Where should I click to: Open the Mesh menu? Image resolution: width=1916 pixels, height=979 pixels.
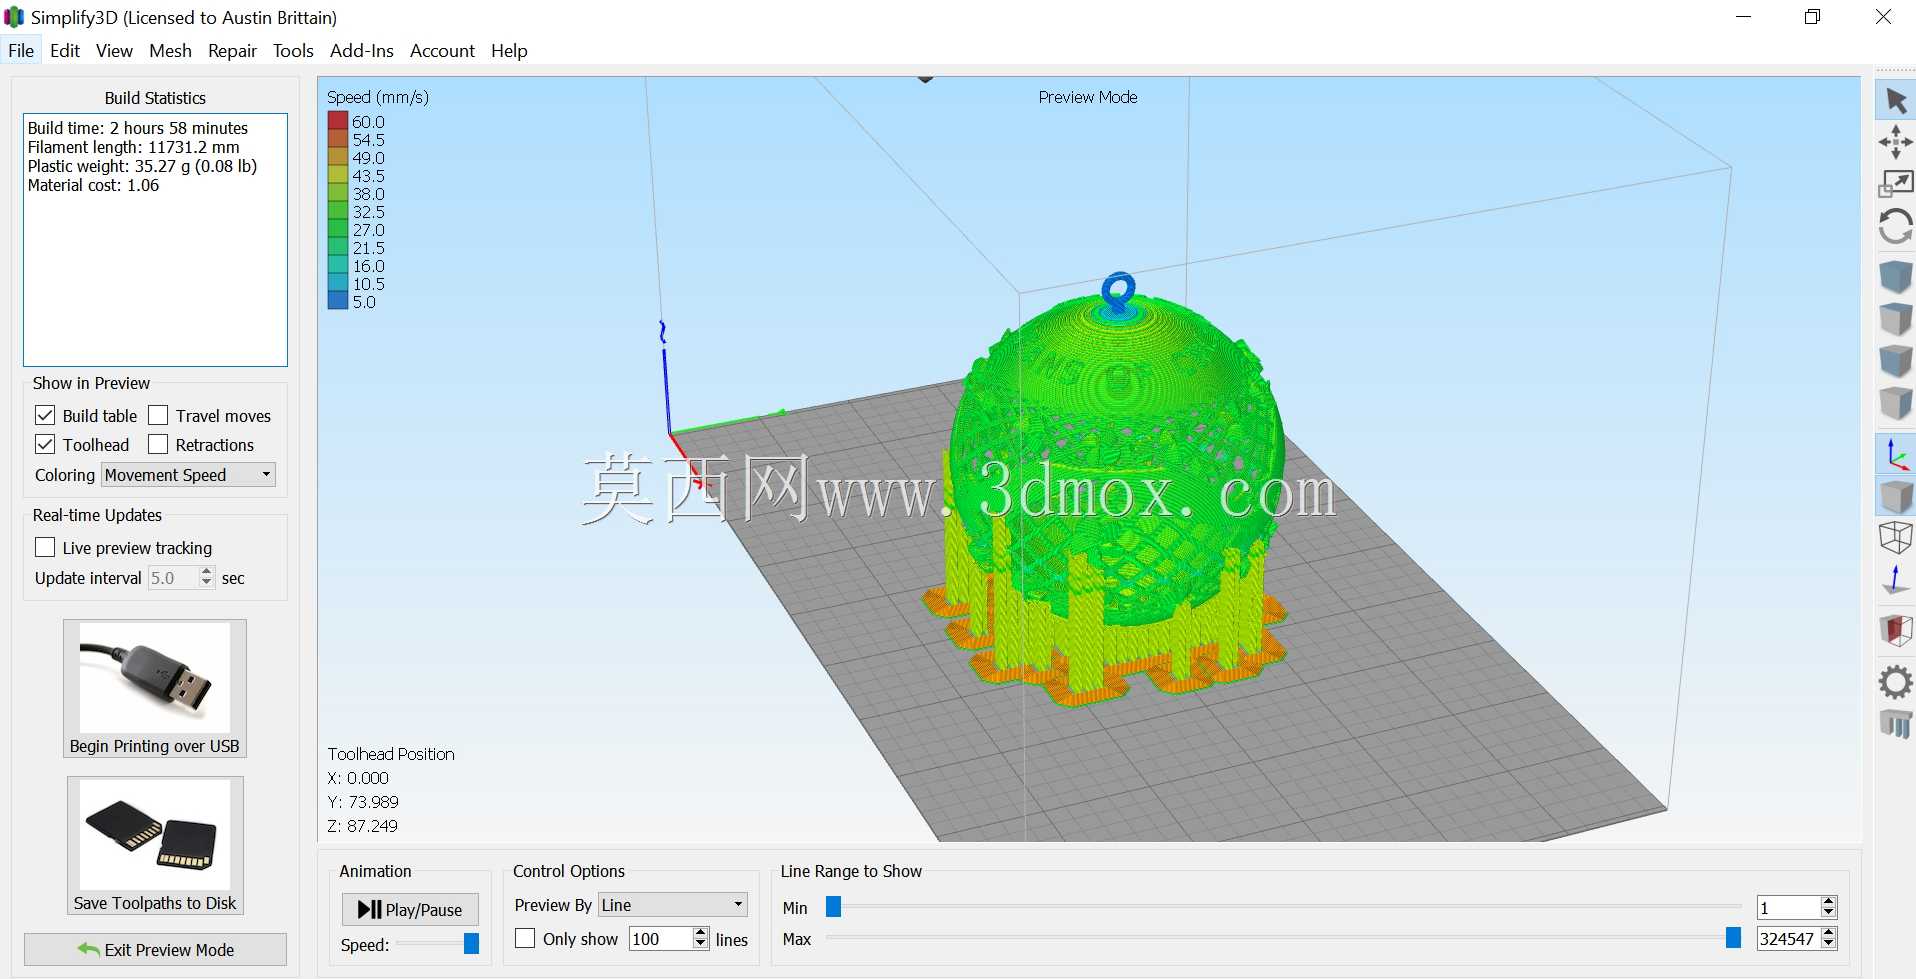[170, 51]
